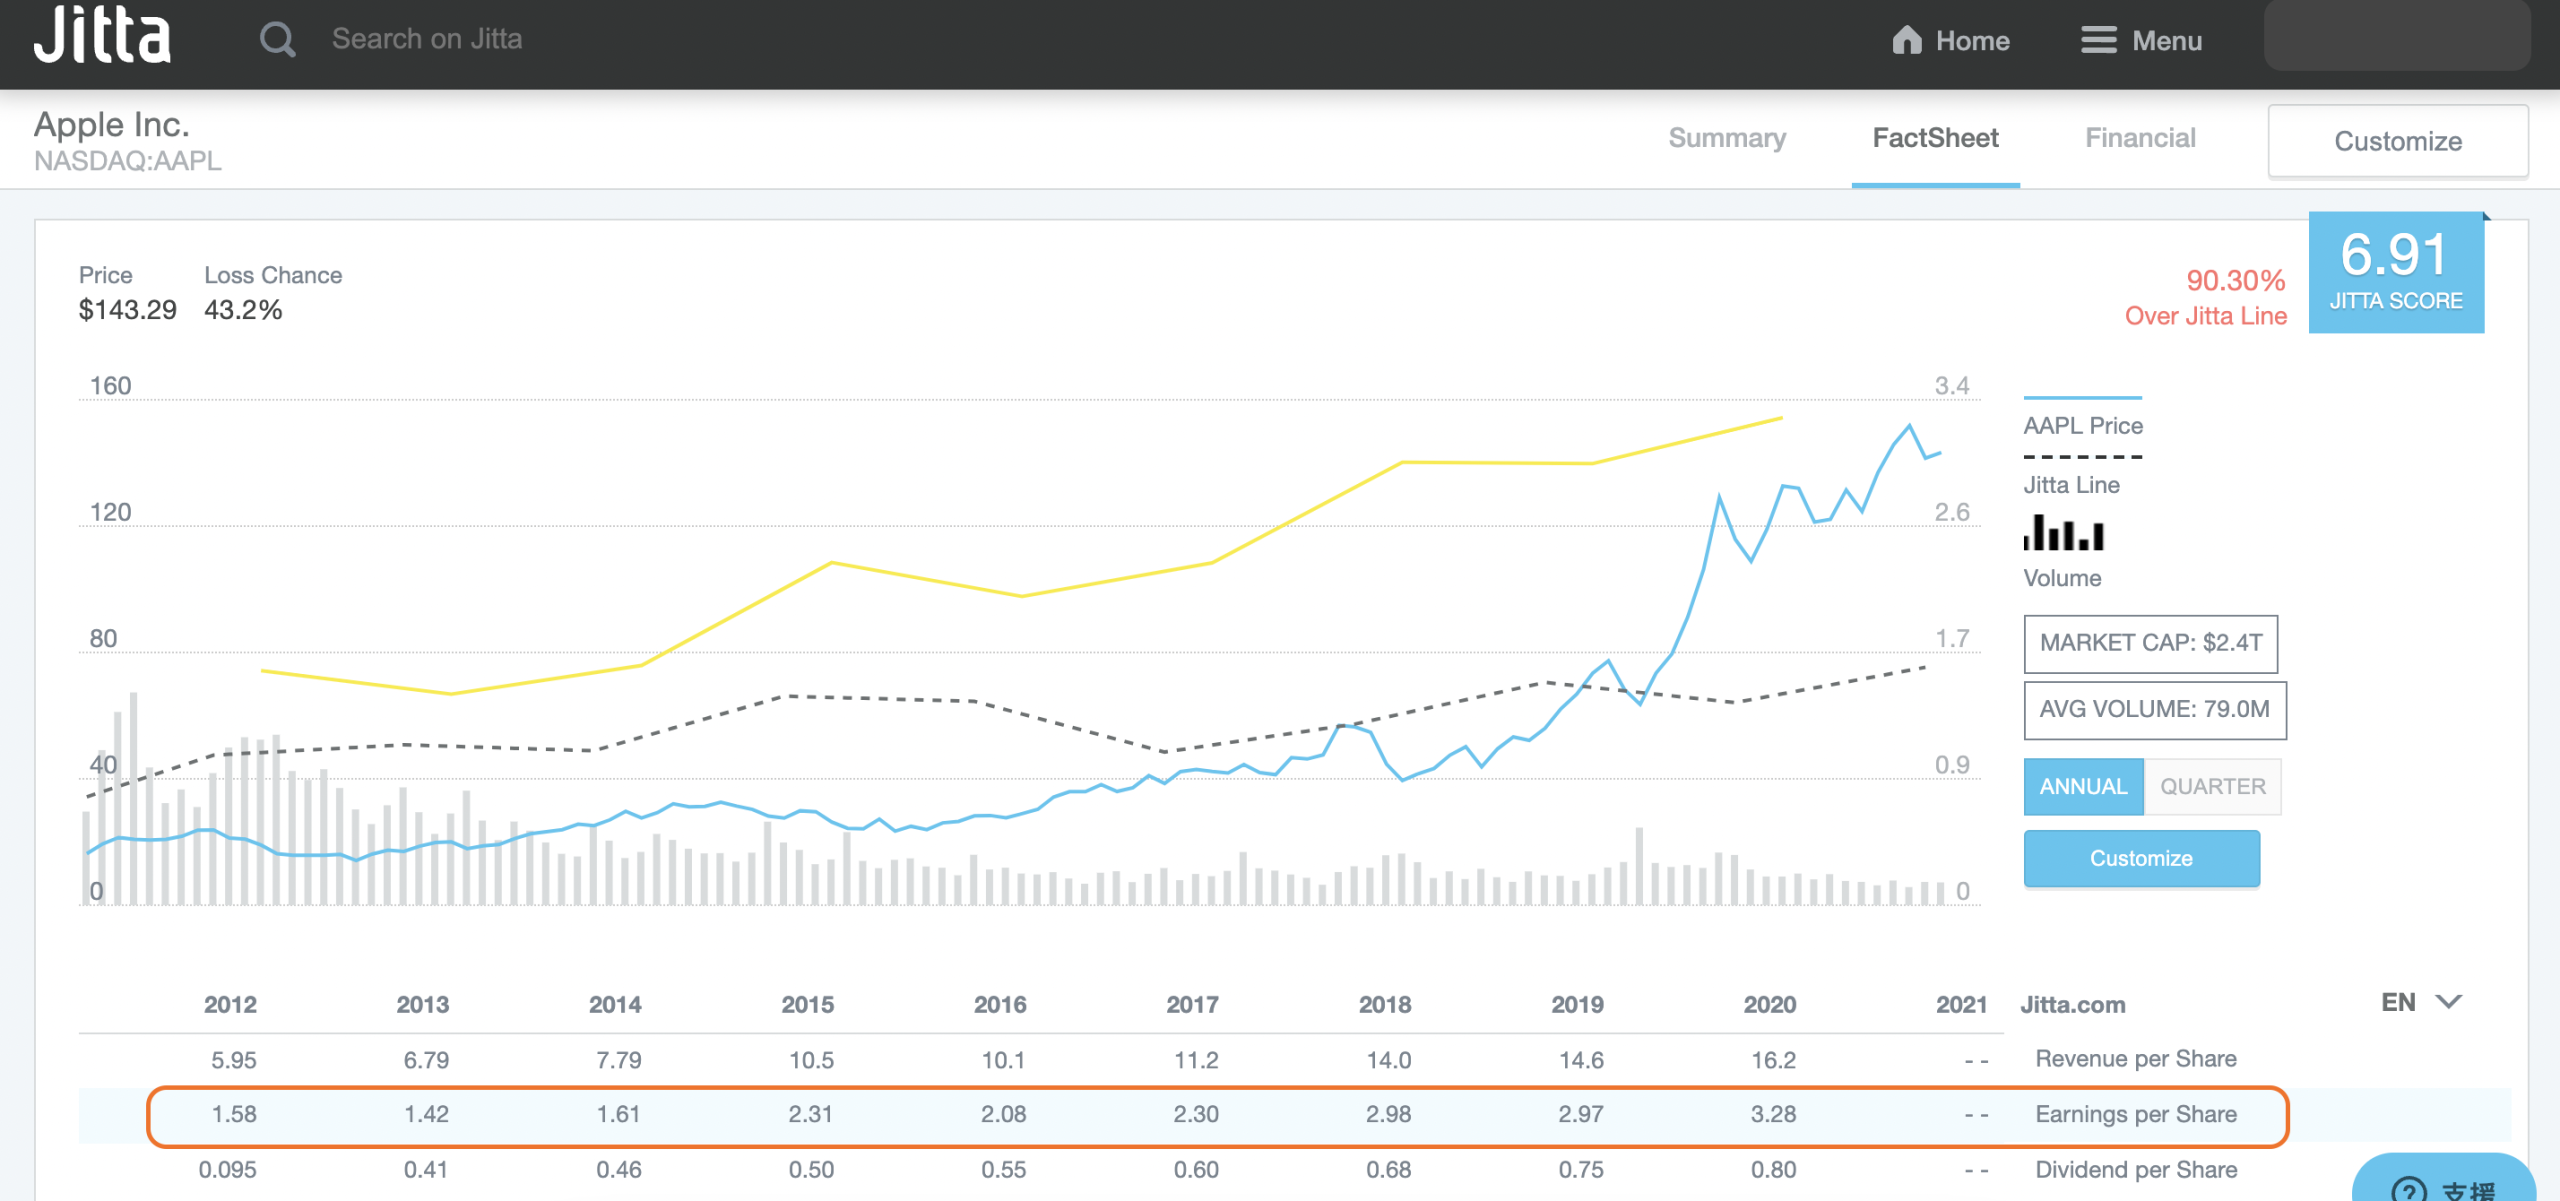Screen dimensions: 2560x1201
Task: Focus the Search on Jitta field
Action: tap(427, 39)
